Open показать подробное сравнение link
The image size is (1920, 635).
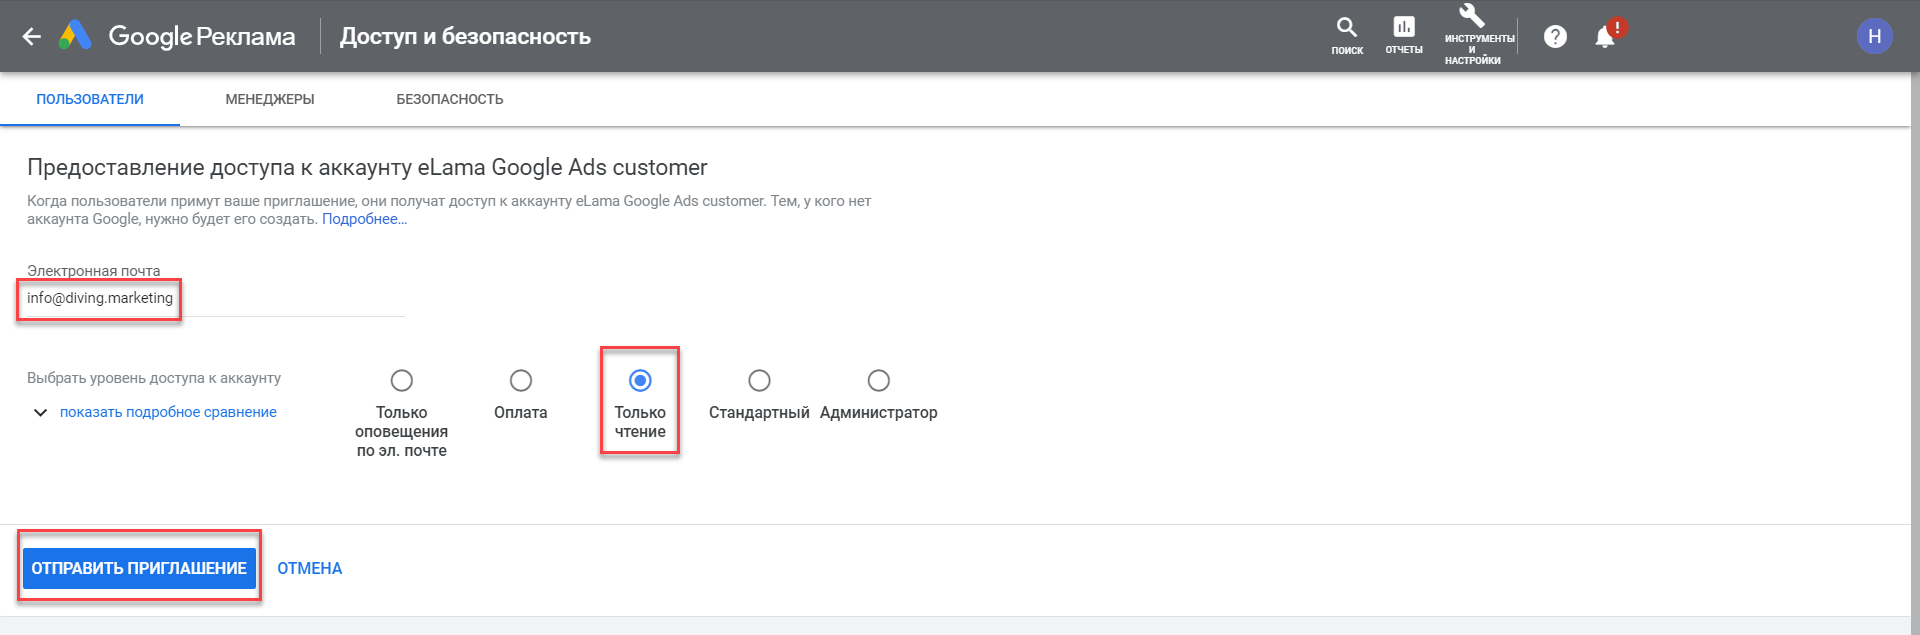coord(168,412)
